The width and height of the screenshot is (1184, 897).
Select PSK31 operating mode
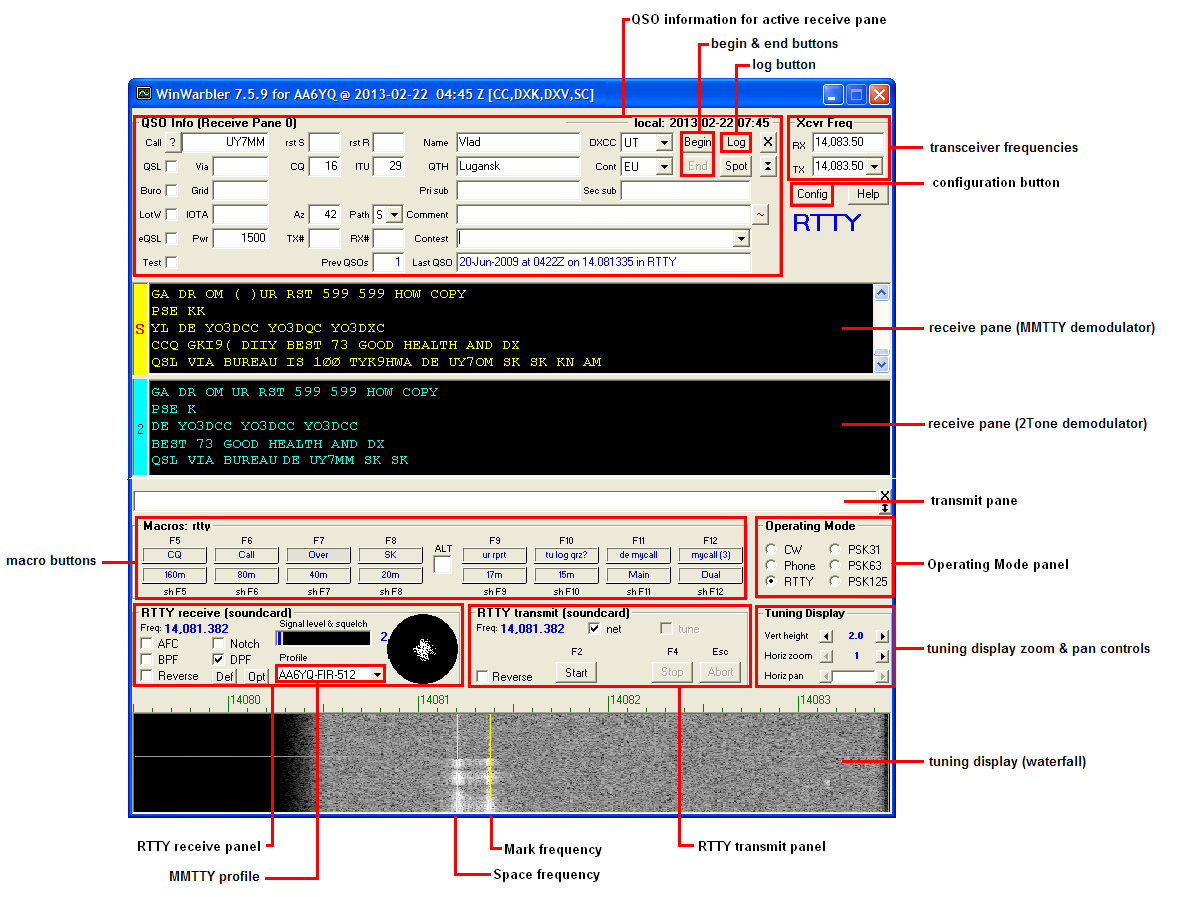pos(834,549)
